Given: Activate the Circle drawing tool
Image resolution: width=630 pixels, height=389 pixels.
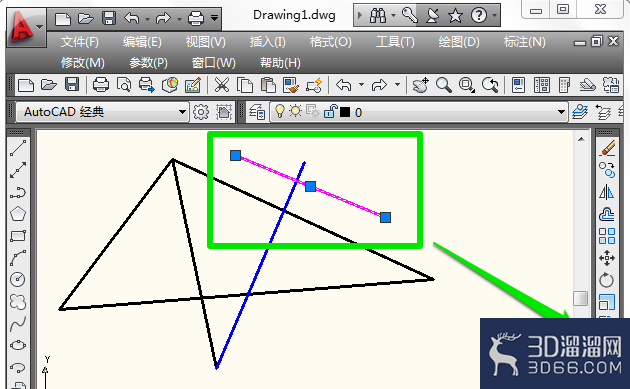Looking at the screenshot, I should tap(18, 279).
